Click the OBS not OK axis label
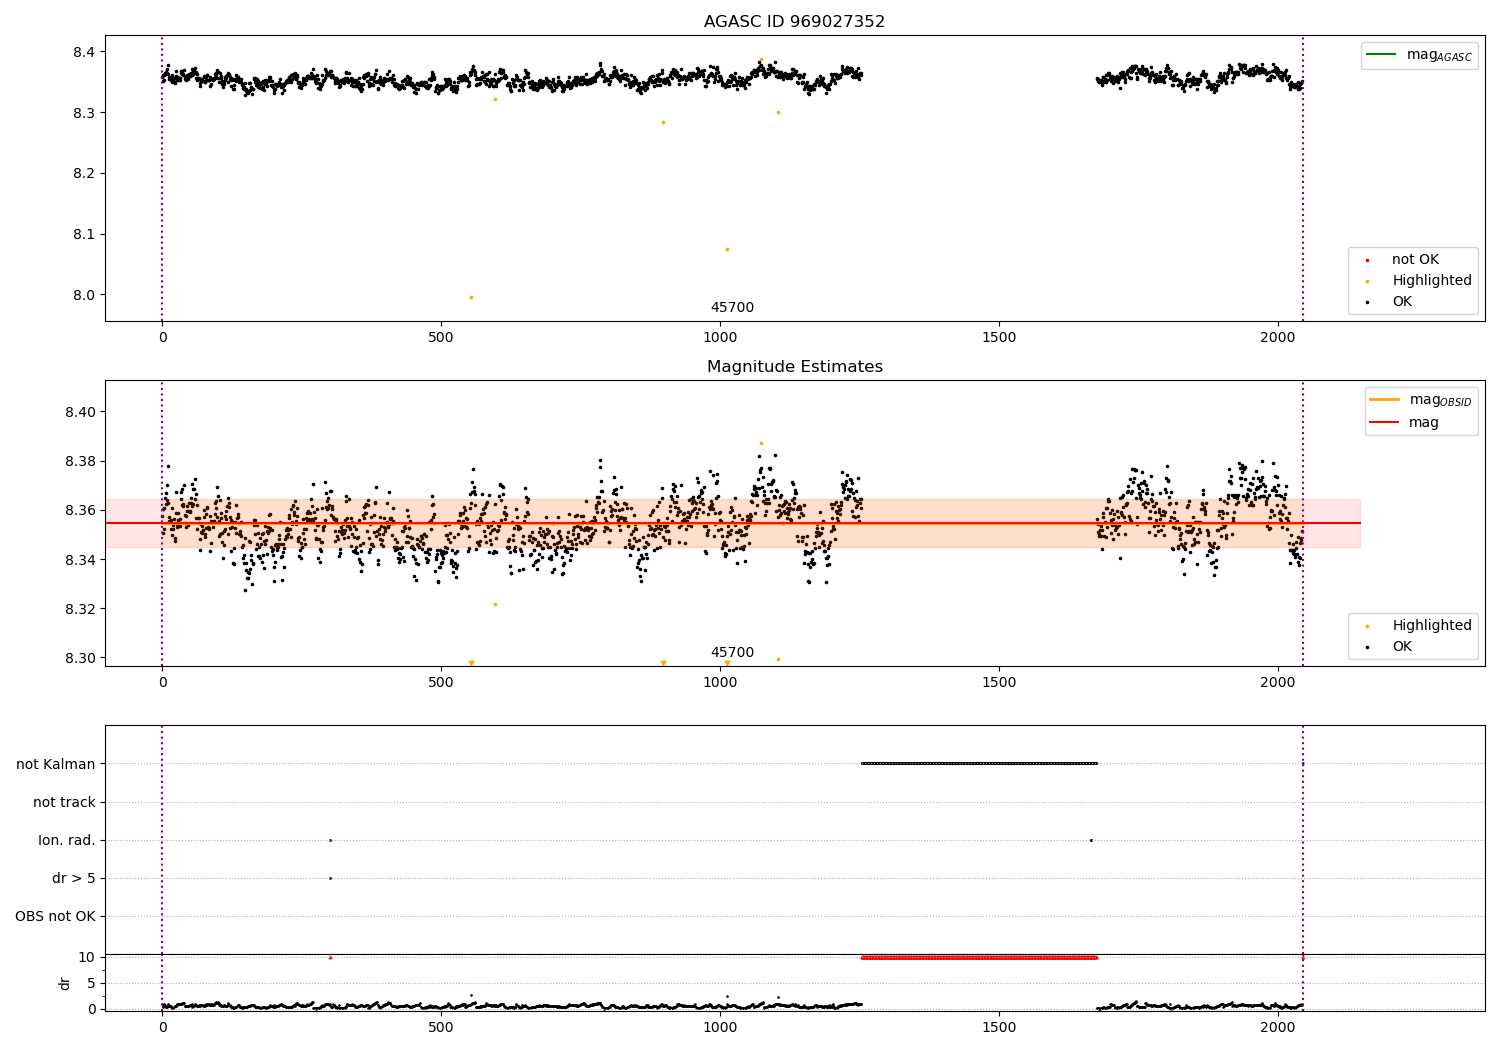Image resolution: width=1500 pixels, height=1050 pixels. 56,916
